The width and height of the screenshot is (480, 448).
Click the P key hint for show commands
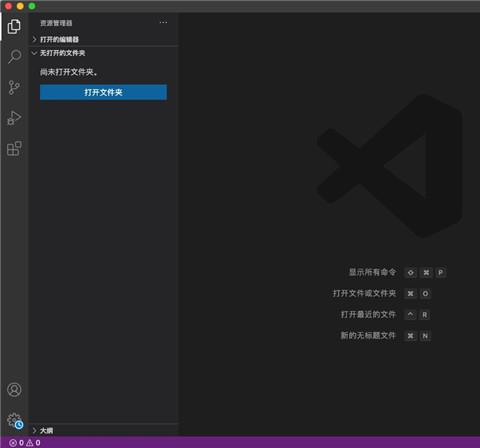441,273
